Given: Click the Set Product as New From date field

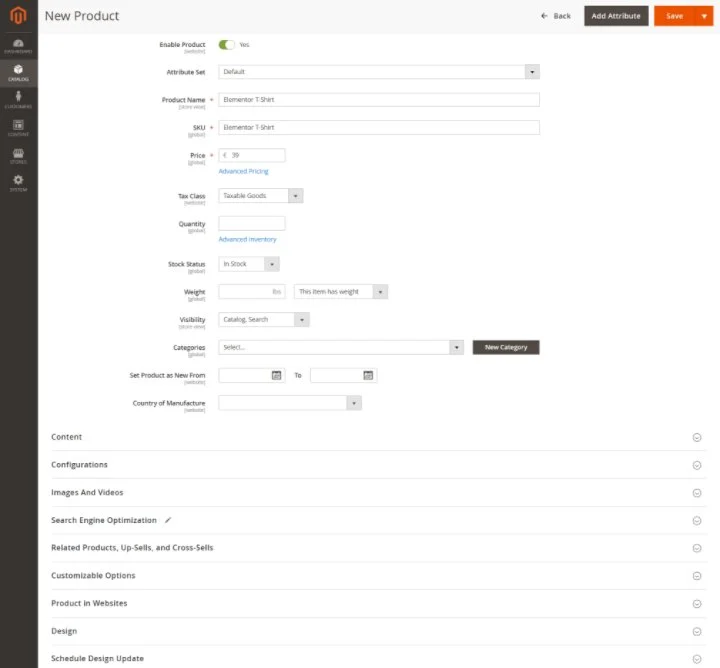Looking at the screenshot, I should coord(252,376).
